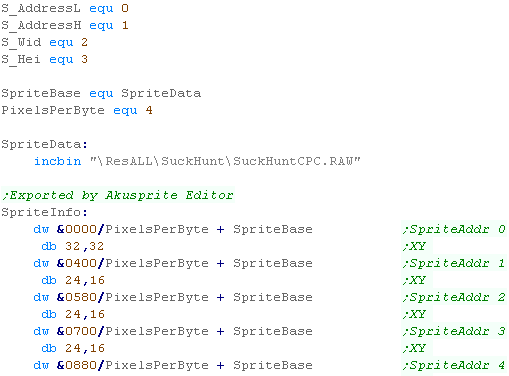Screen dimensions: 509x376
Task: Click PixelsPerByte equ 4 line
Action: (x=77, y=110)
